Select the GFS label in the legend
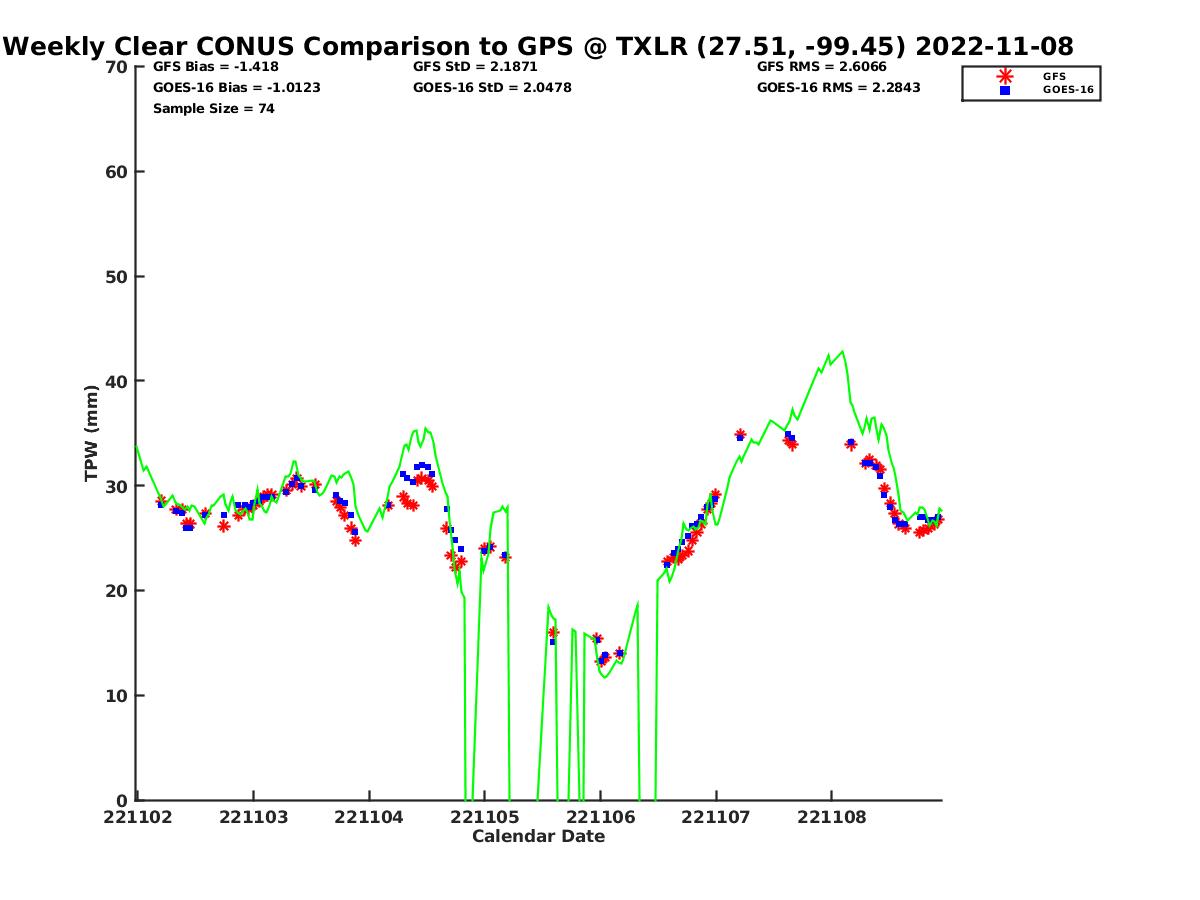Image resolution: width=1200 pixels, height=900 pixels. 1054,76
